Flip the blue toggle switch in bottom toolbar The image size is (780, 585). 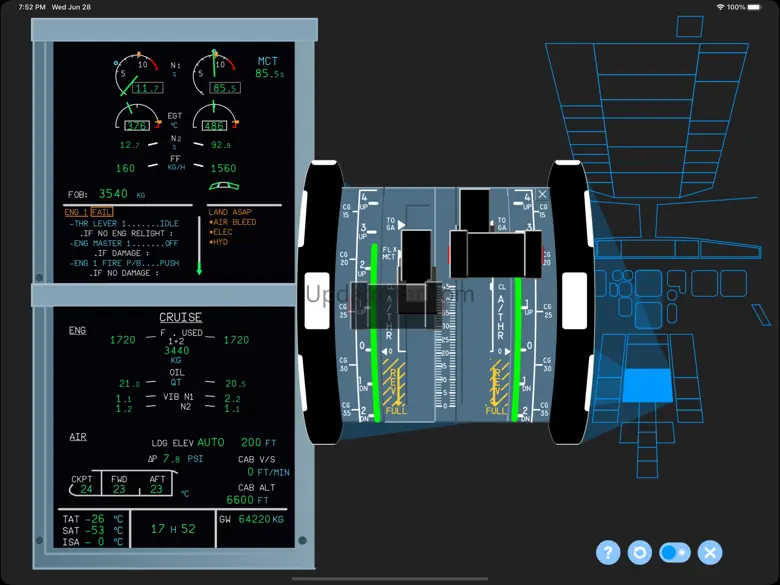coord(675,552)
